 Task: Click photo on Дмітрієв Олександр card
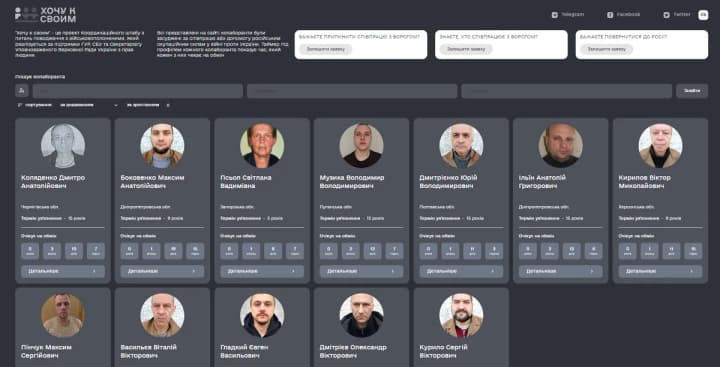pos(361,315)
